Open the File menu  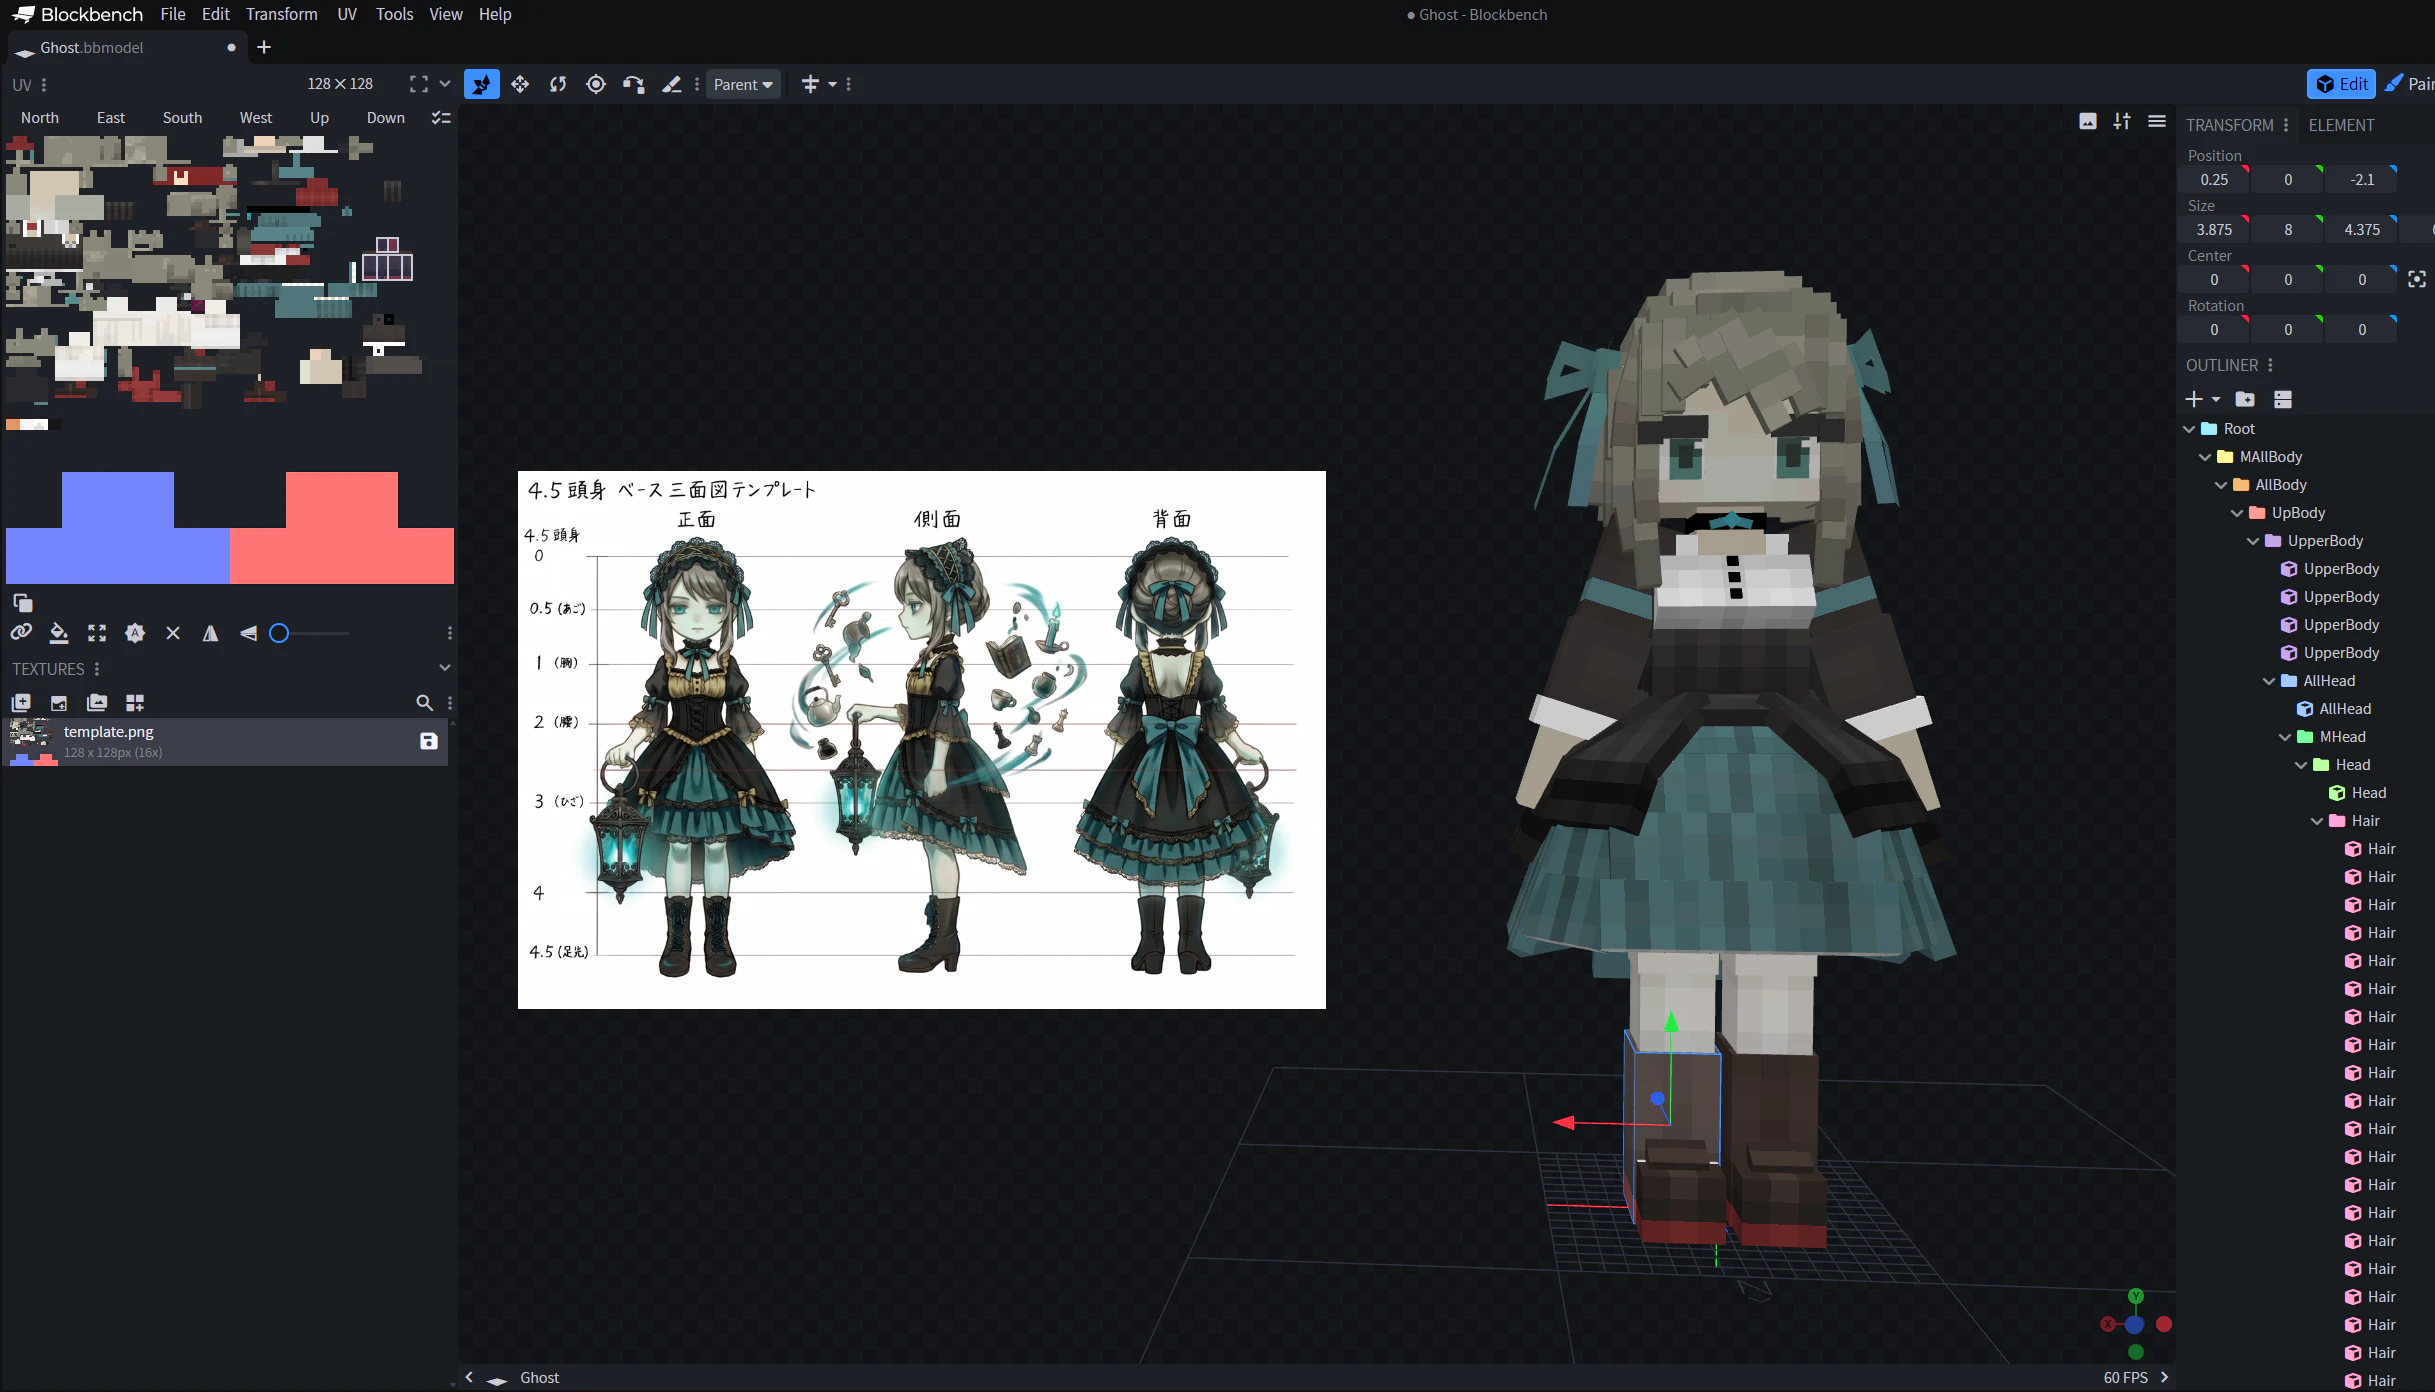click(173, 14)
